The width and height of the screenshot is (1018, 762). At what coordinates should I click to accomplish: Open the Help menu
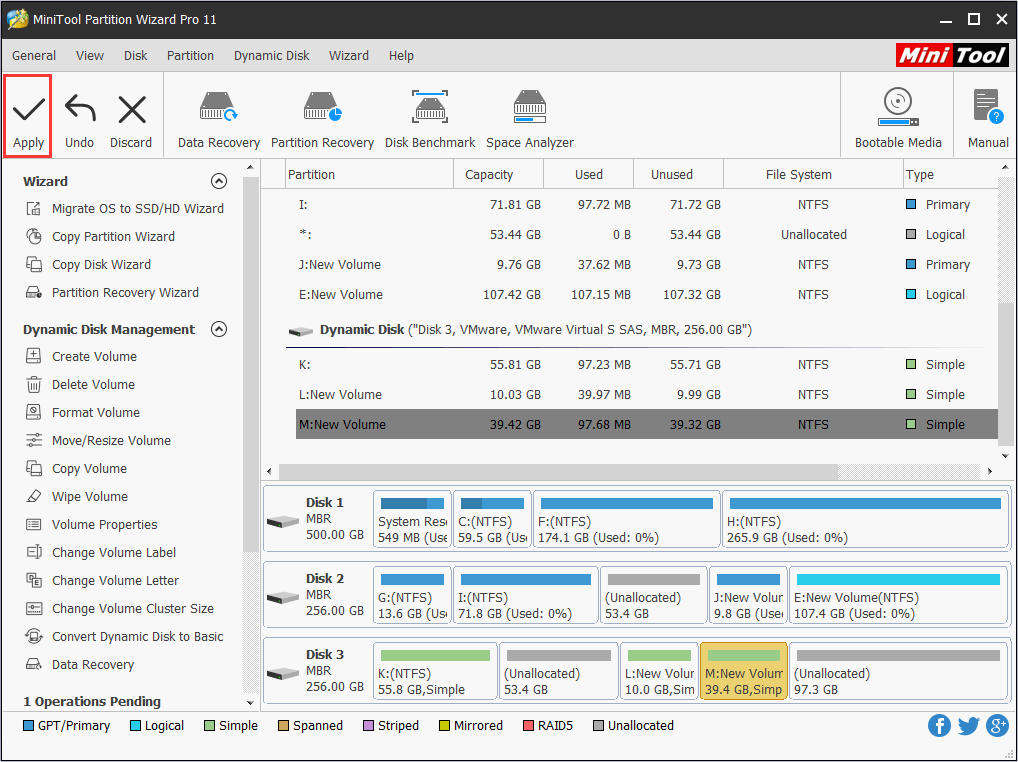pyautogui.click(x=401, y=56)
